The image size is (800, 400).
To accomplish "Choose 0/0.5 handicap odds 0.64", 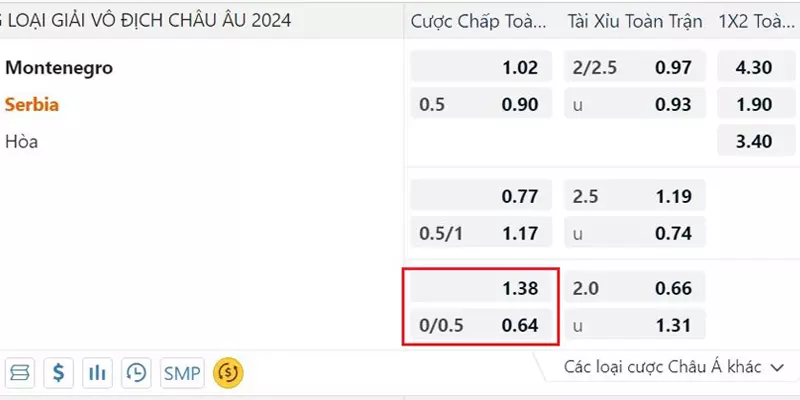I will 481,325.
